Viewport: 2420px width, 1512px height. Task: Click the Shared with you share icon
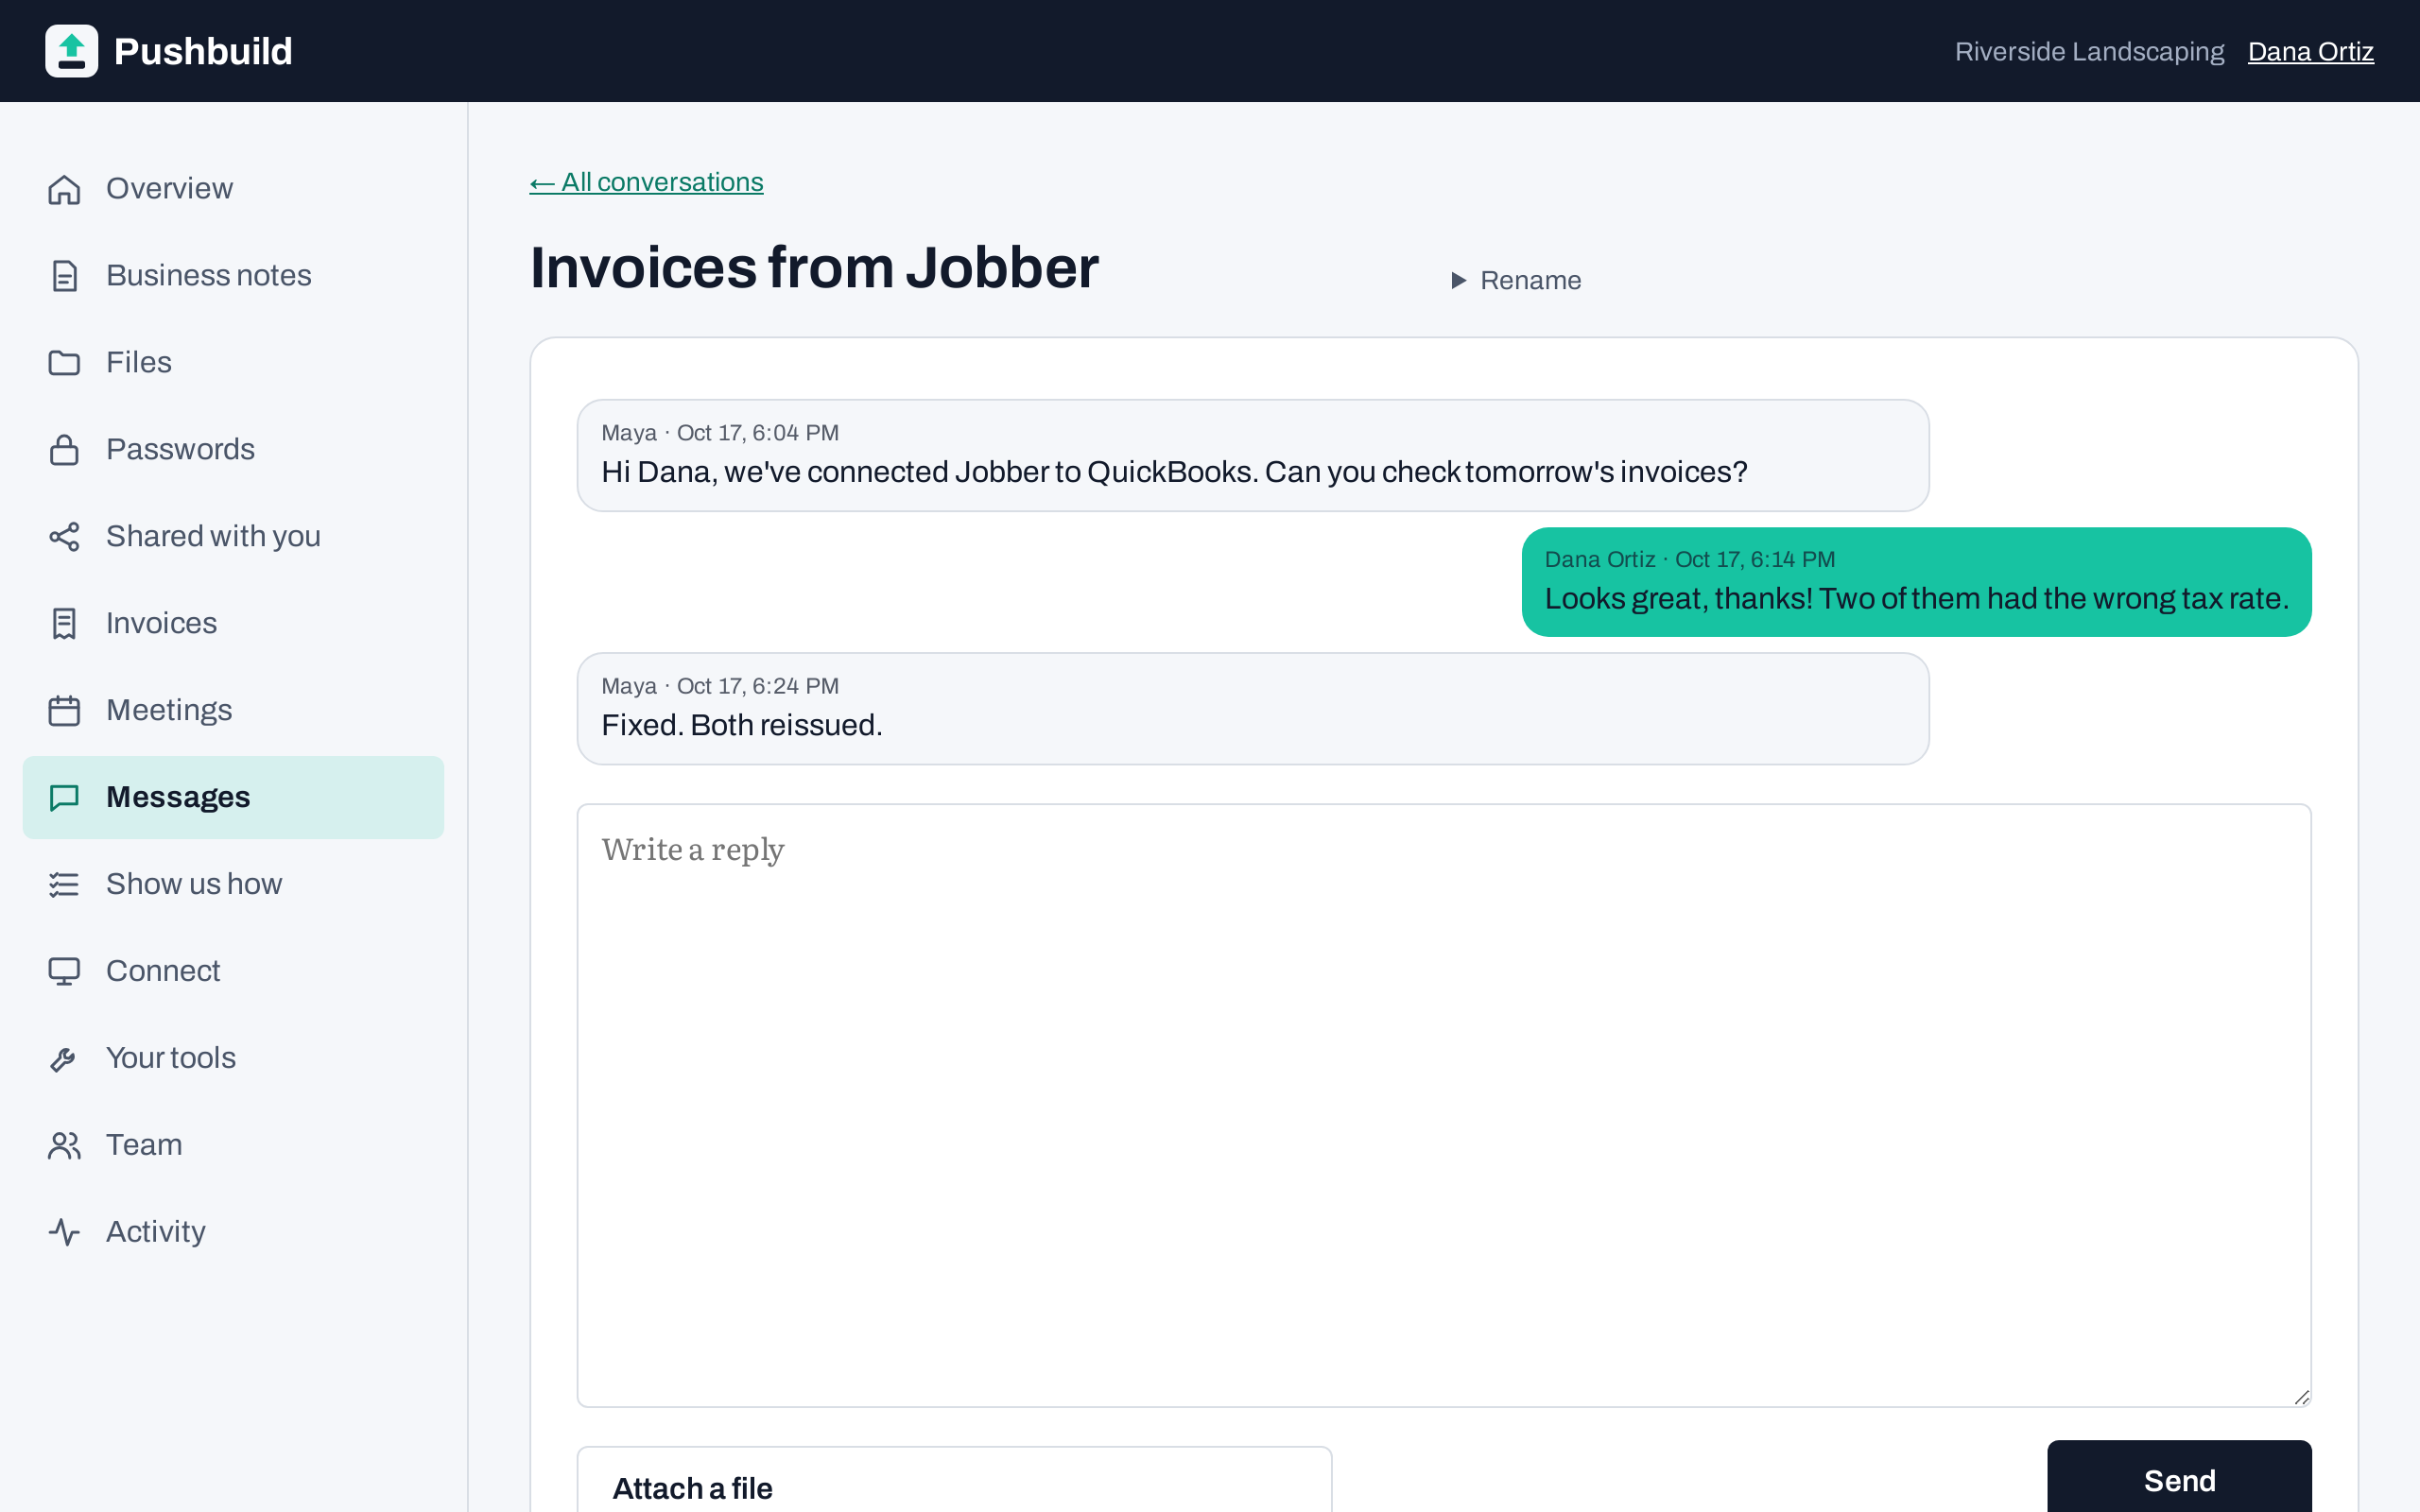[64, 537]
